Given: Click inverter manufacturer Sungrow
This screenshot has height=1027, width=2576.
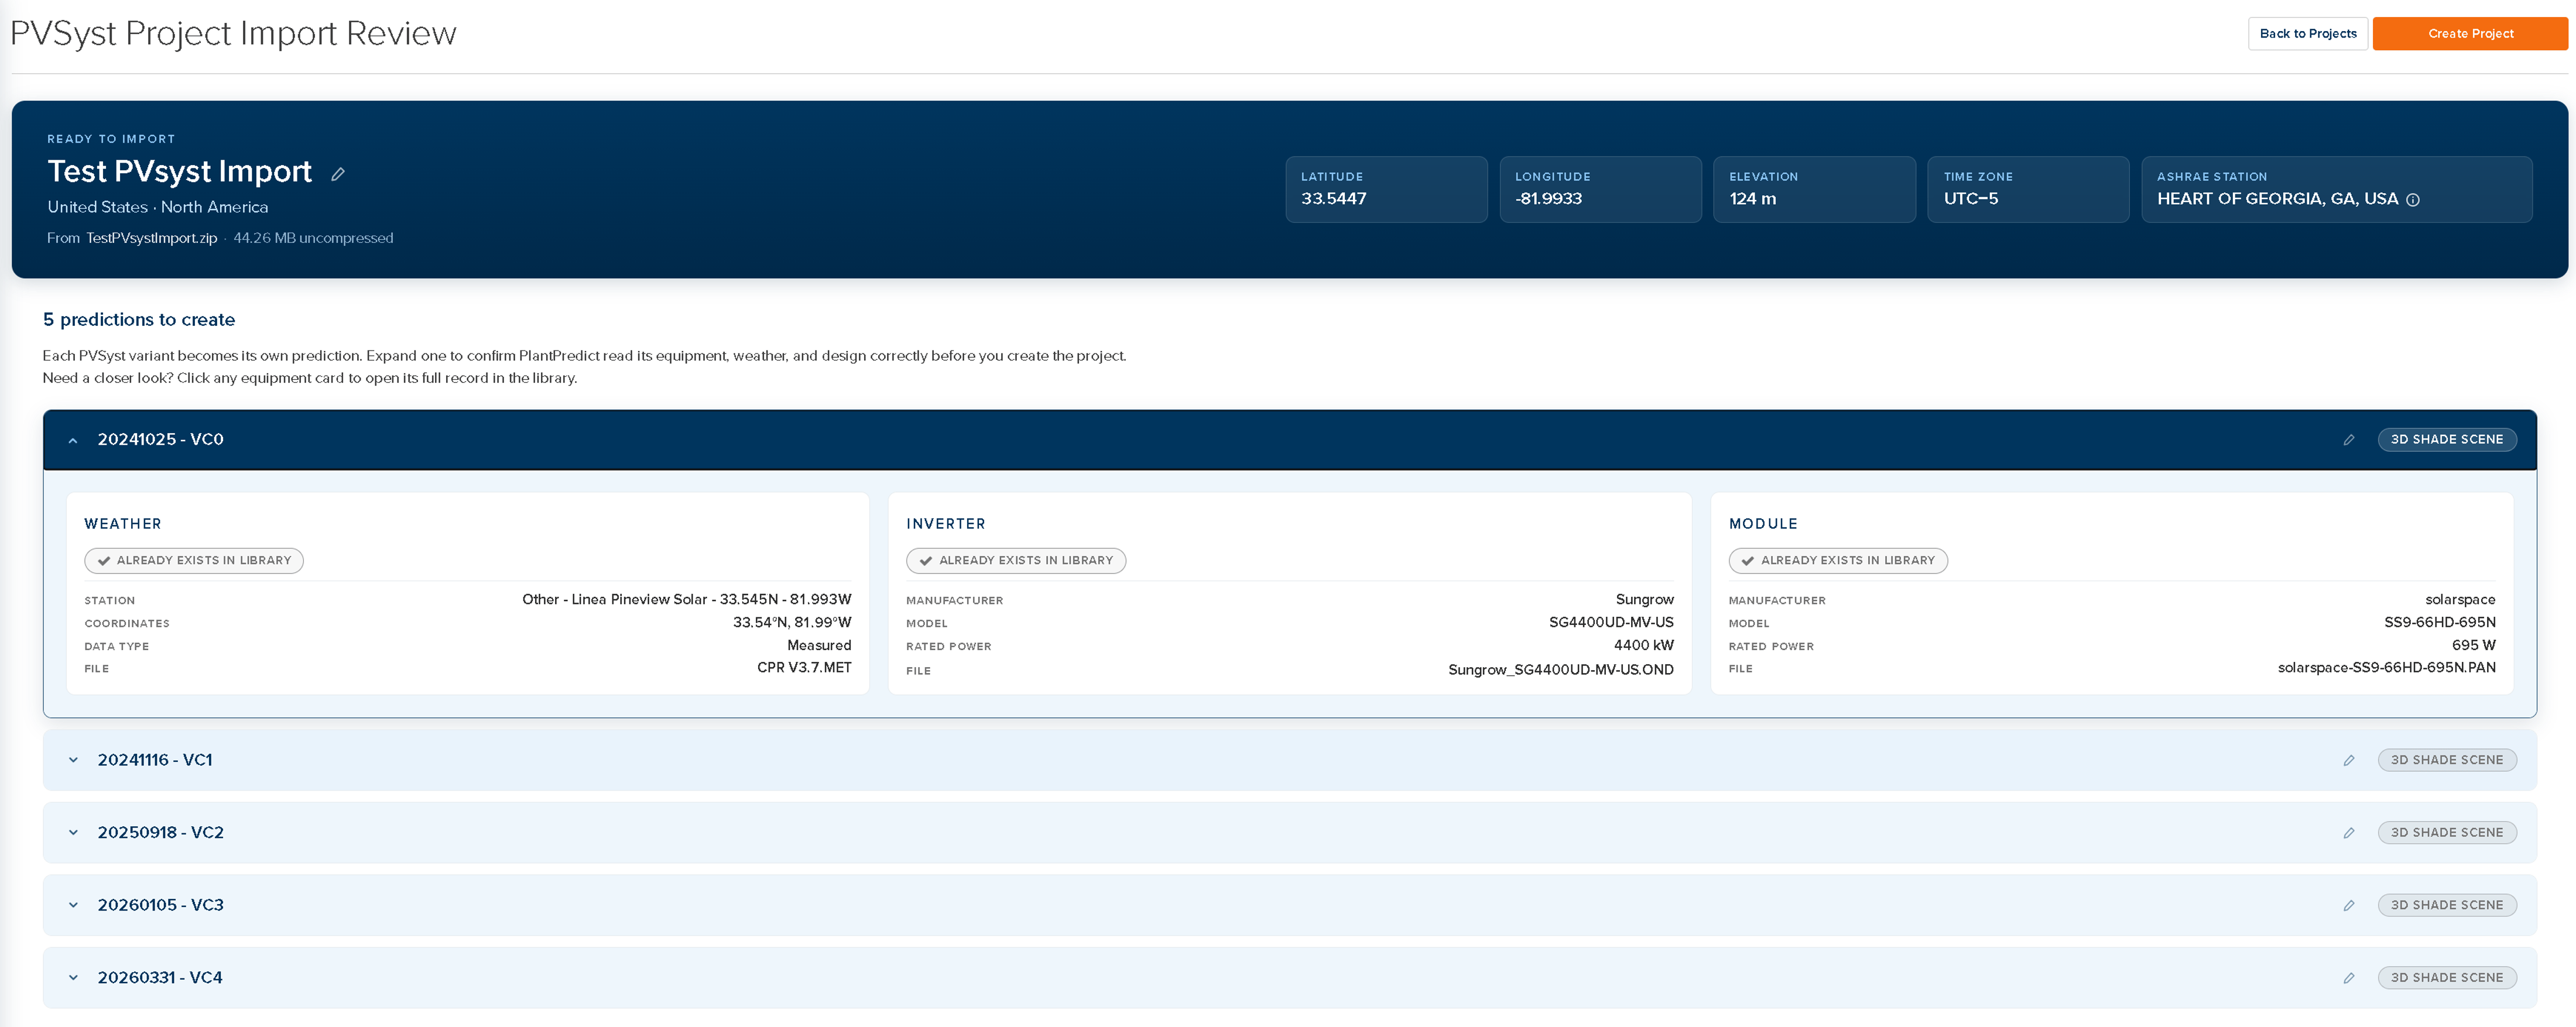Looking at the screenshot, I should point(1645,600).
